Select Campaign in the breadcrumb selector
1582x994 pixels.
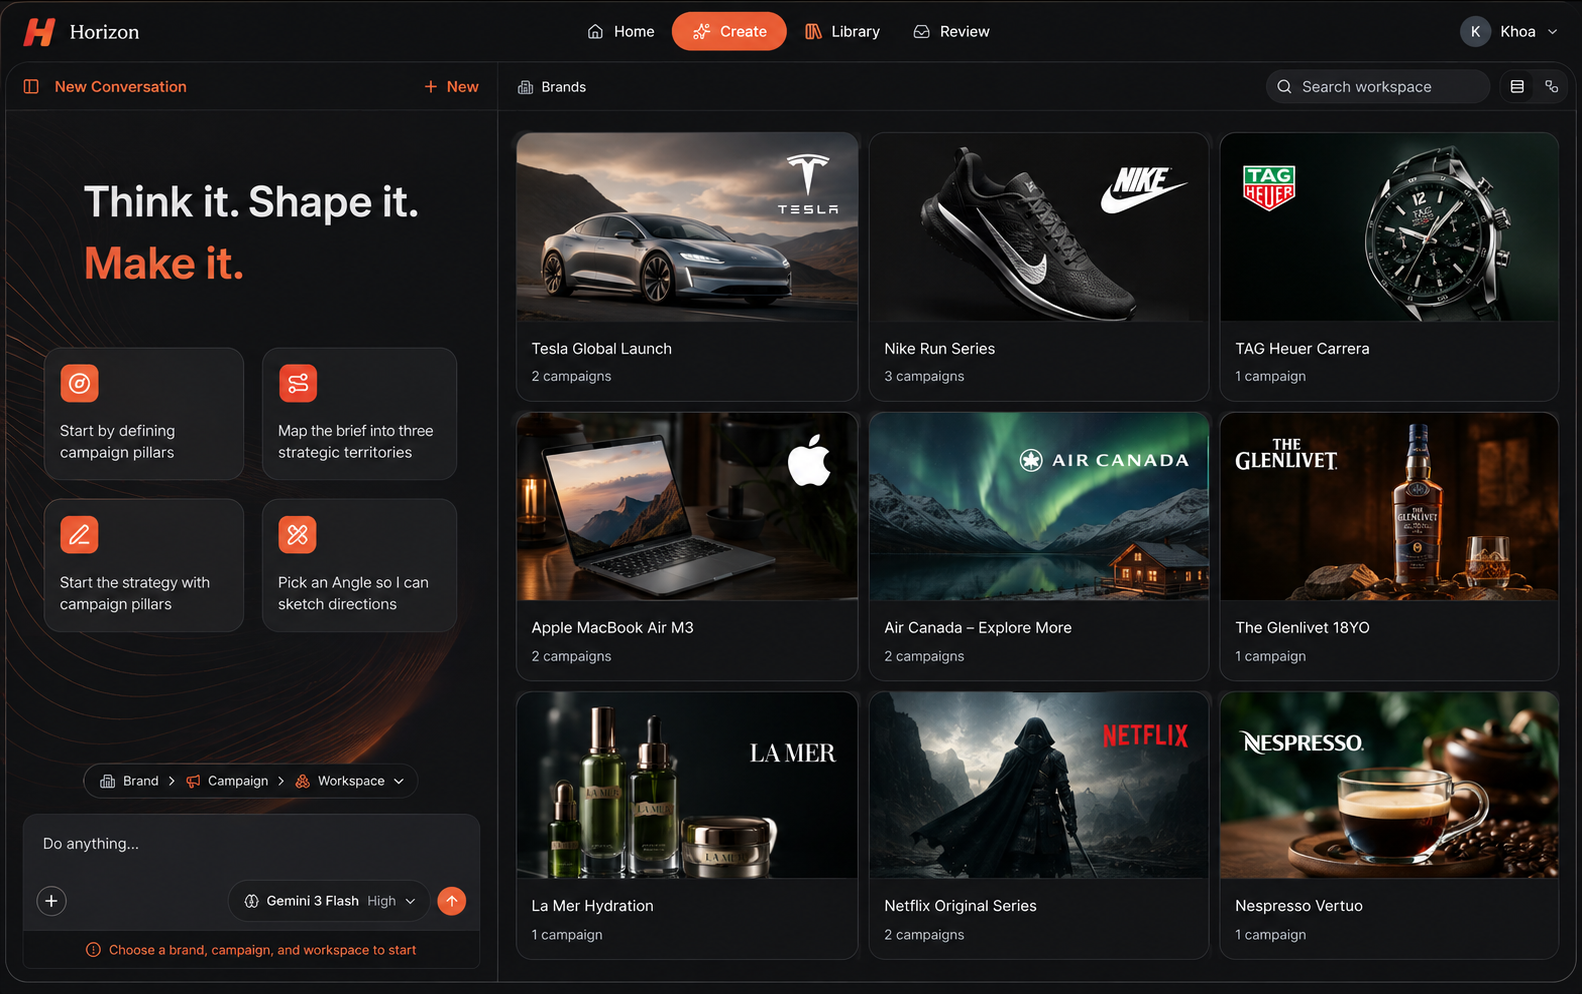point(227,781)
